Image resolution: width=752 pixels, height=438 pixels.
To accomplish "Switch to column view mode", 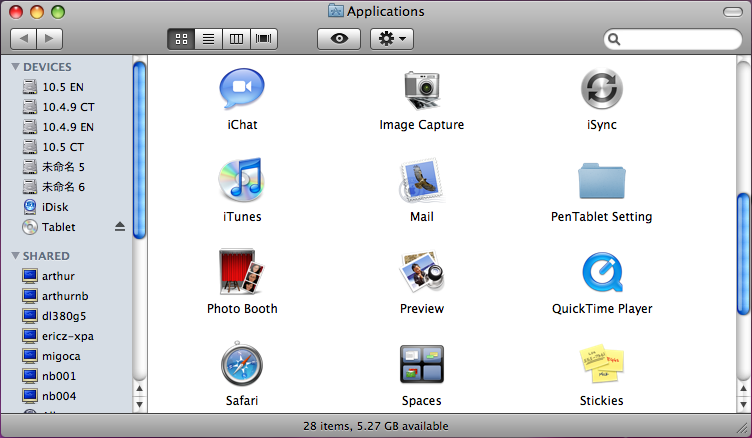I will (x=236, y=39).
